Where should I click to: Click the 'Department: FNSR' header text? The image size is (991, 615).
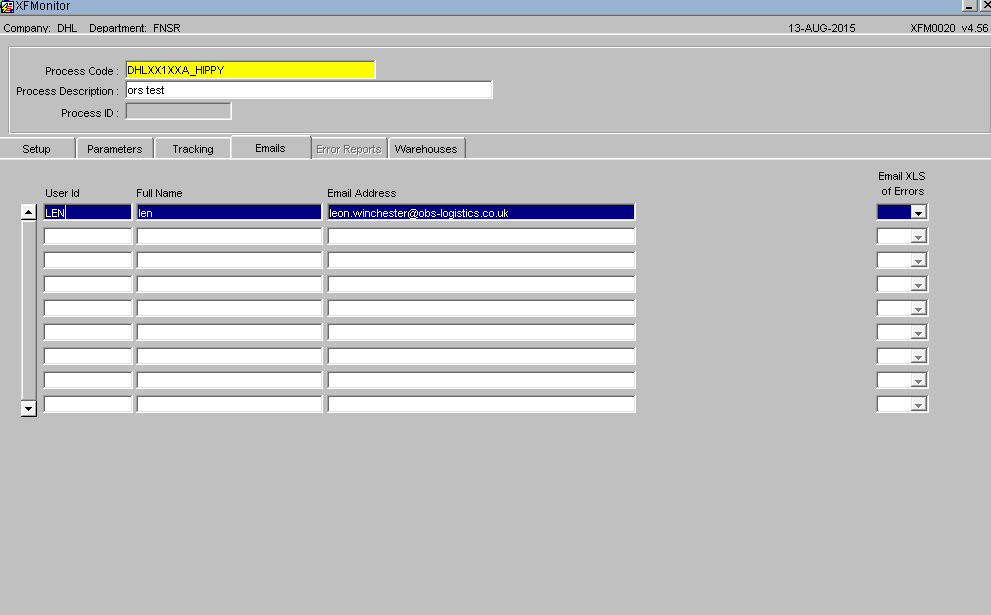(135, 28)
